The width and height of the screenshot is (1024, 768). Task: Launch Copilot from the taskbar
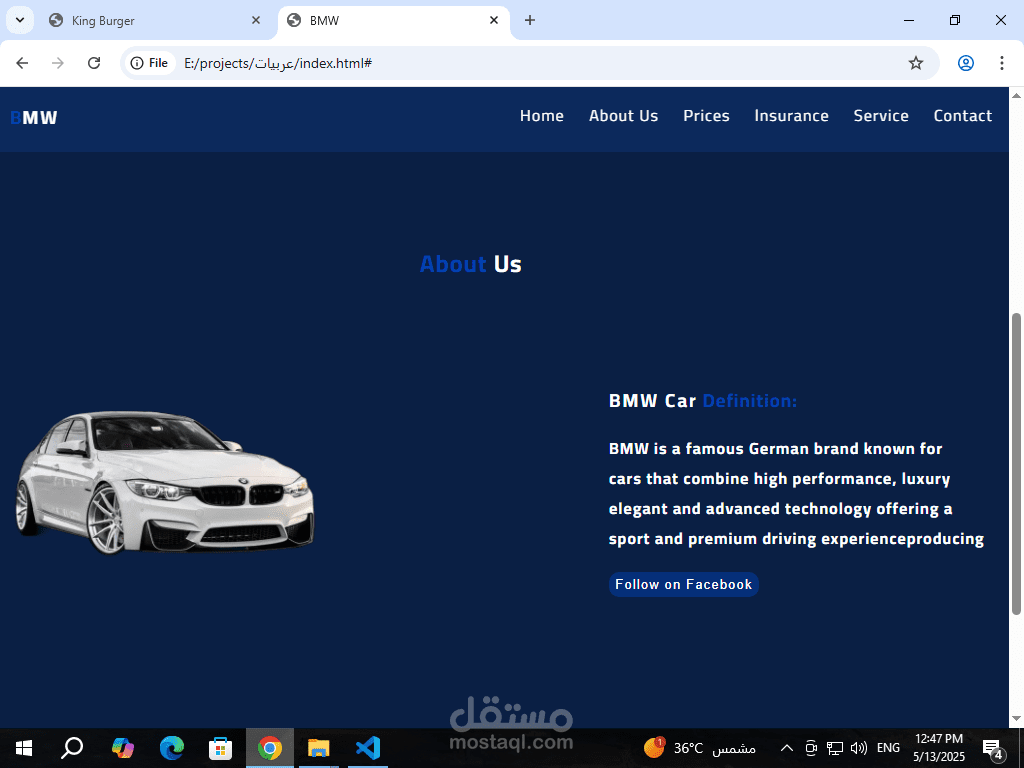pyautogui.click(x=122, y=748)
